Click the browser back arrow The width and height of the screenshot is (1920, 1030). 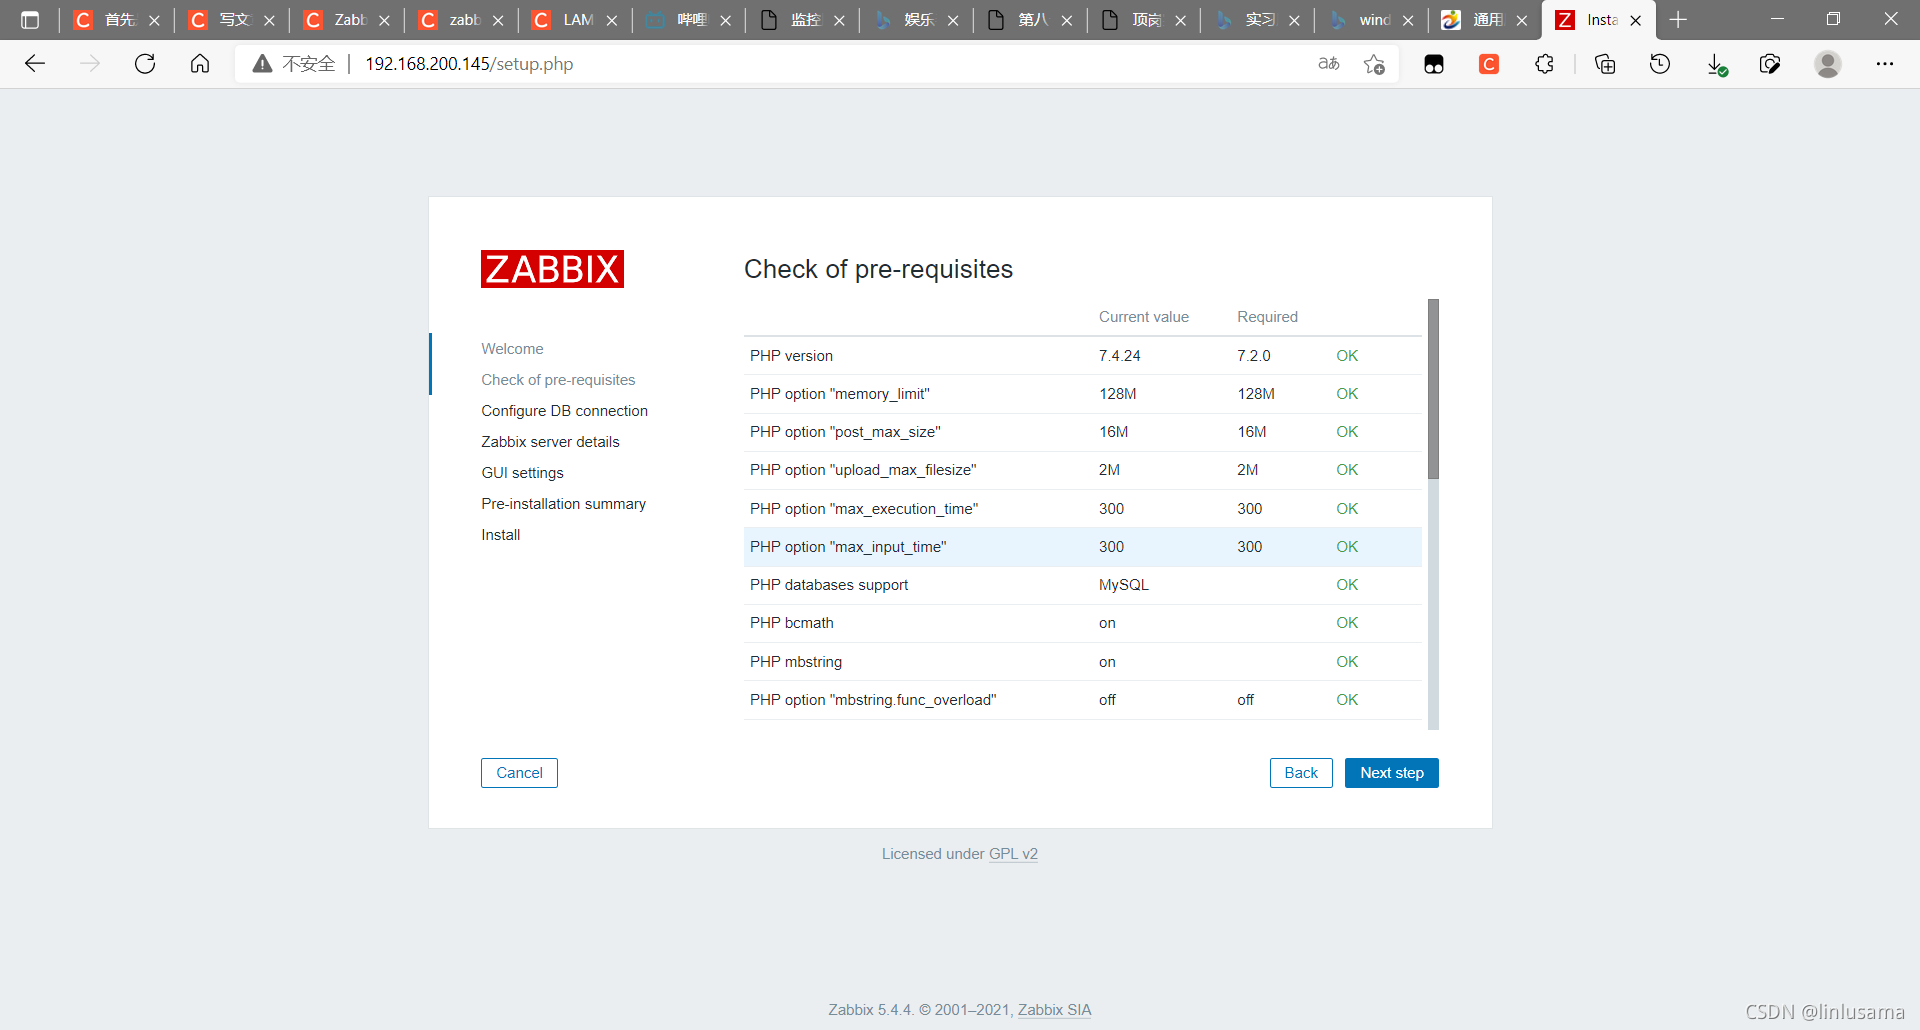click(x=35, y=64)
